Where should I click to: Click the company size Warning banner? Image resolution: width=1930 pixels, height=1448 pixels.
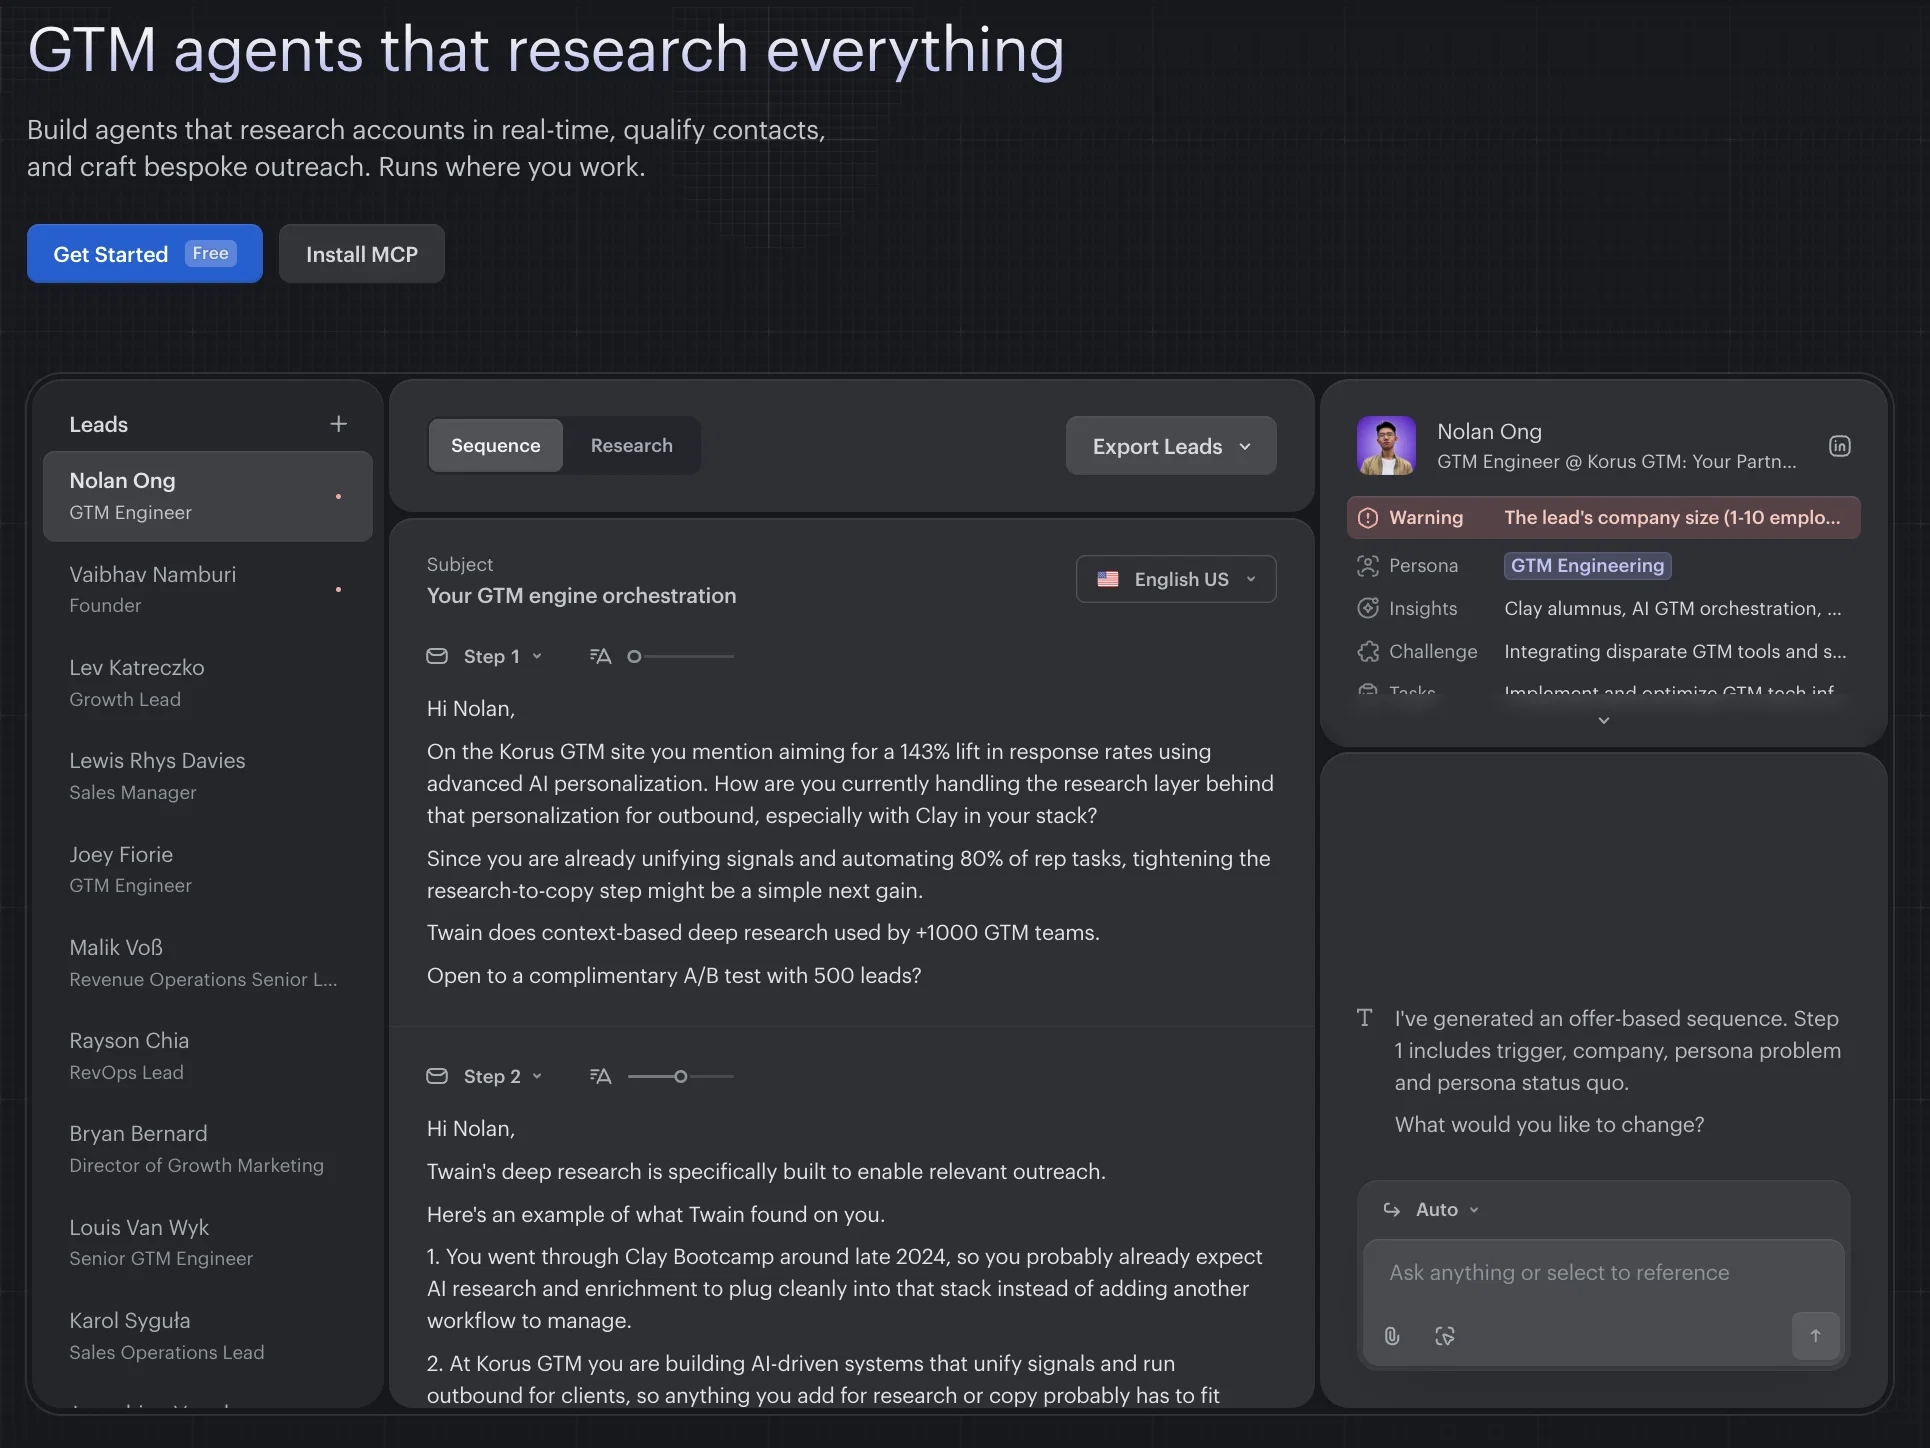coord(1604,518)
